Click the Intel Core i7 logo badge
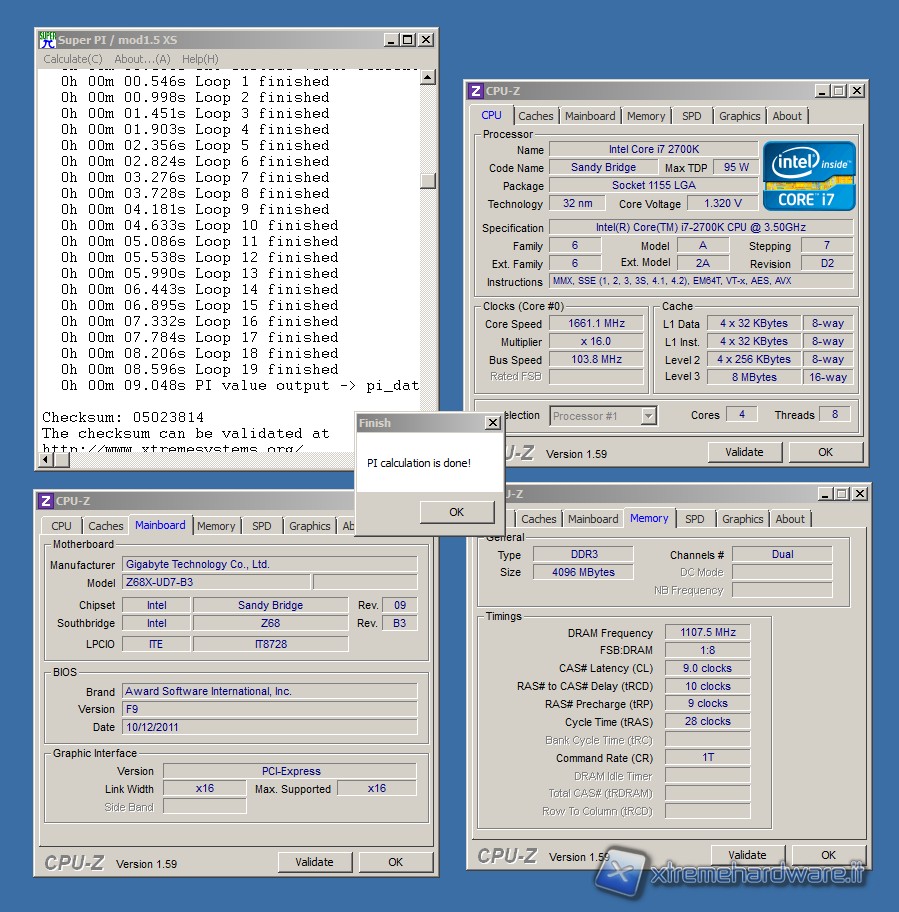This screenshot has height=912, width=899. coord(809,175)
